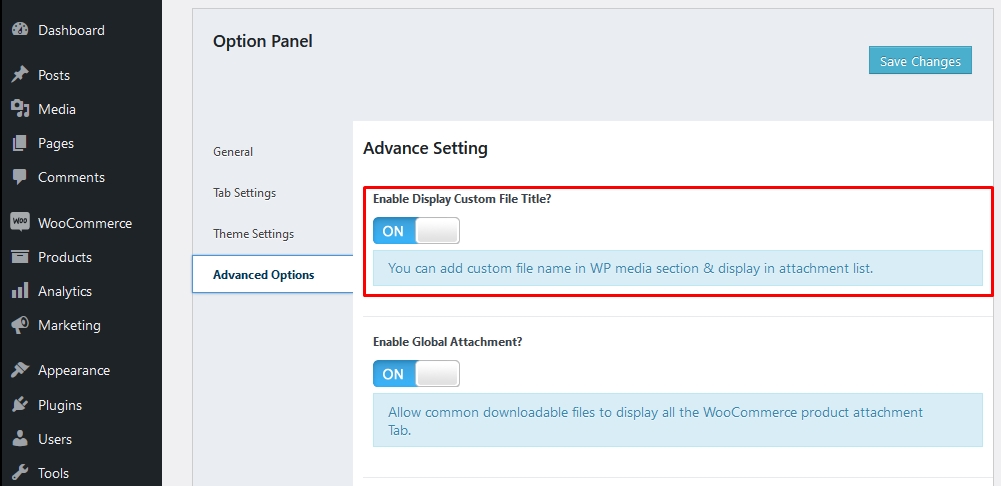1001x486 pixels.
Task: Click the Marketing megaphone icon
Action: pyautogui.click(x=20, y=325)
